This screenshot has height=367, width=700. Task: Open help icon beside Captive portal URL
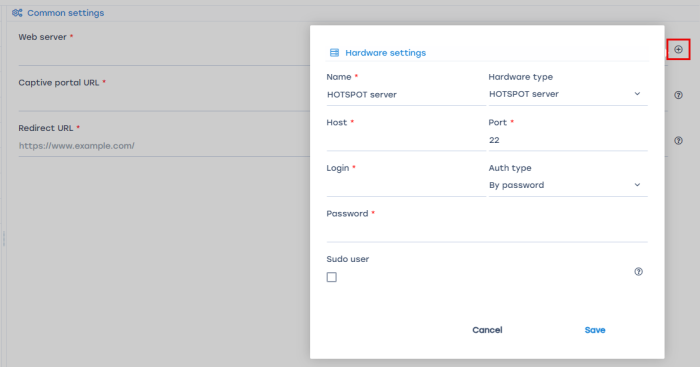tap(678, 95)
